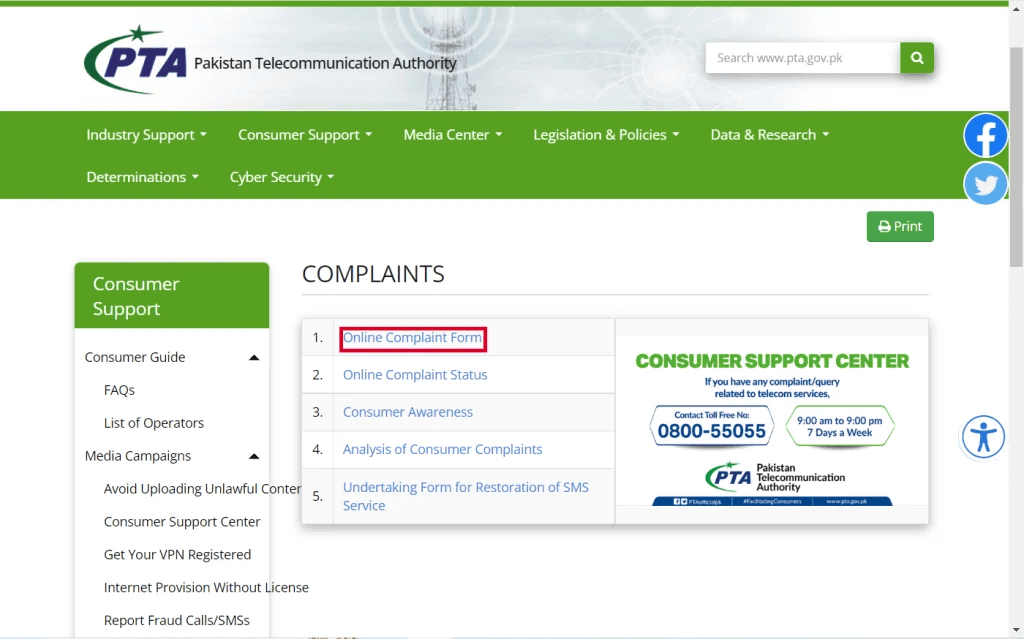The height and width of the screenshot is (639, 1024).
Task: Collapse the Consumer Guide section arrow
Action: pos(254,357)
